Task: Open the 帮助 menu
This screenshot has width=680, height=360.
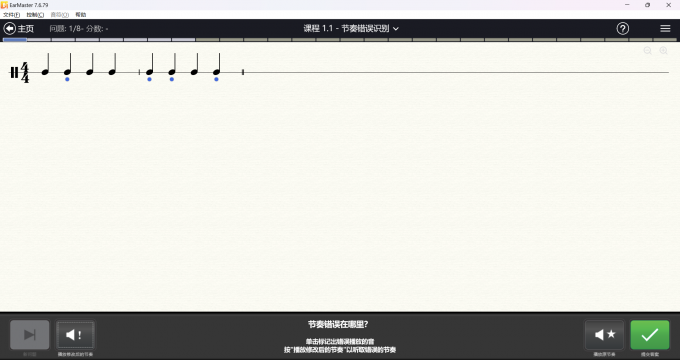Action: [81, 15]
